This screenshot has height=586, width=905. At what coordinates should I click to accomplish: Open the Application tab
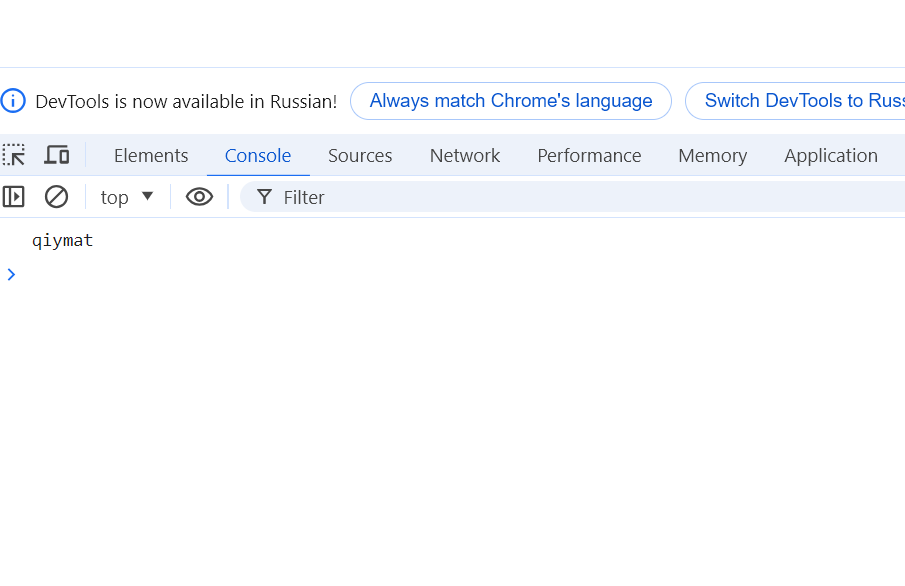coord(831,156)
